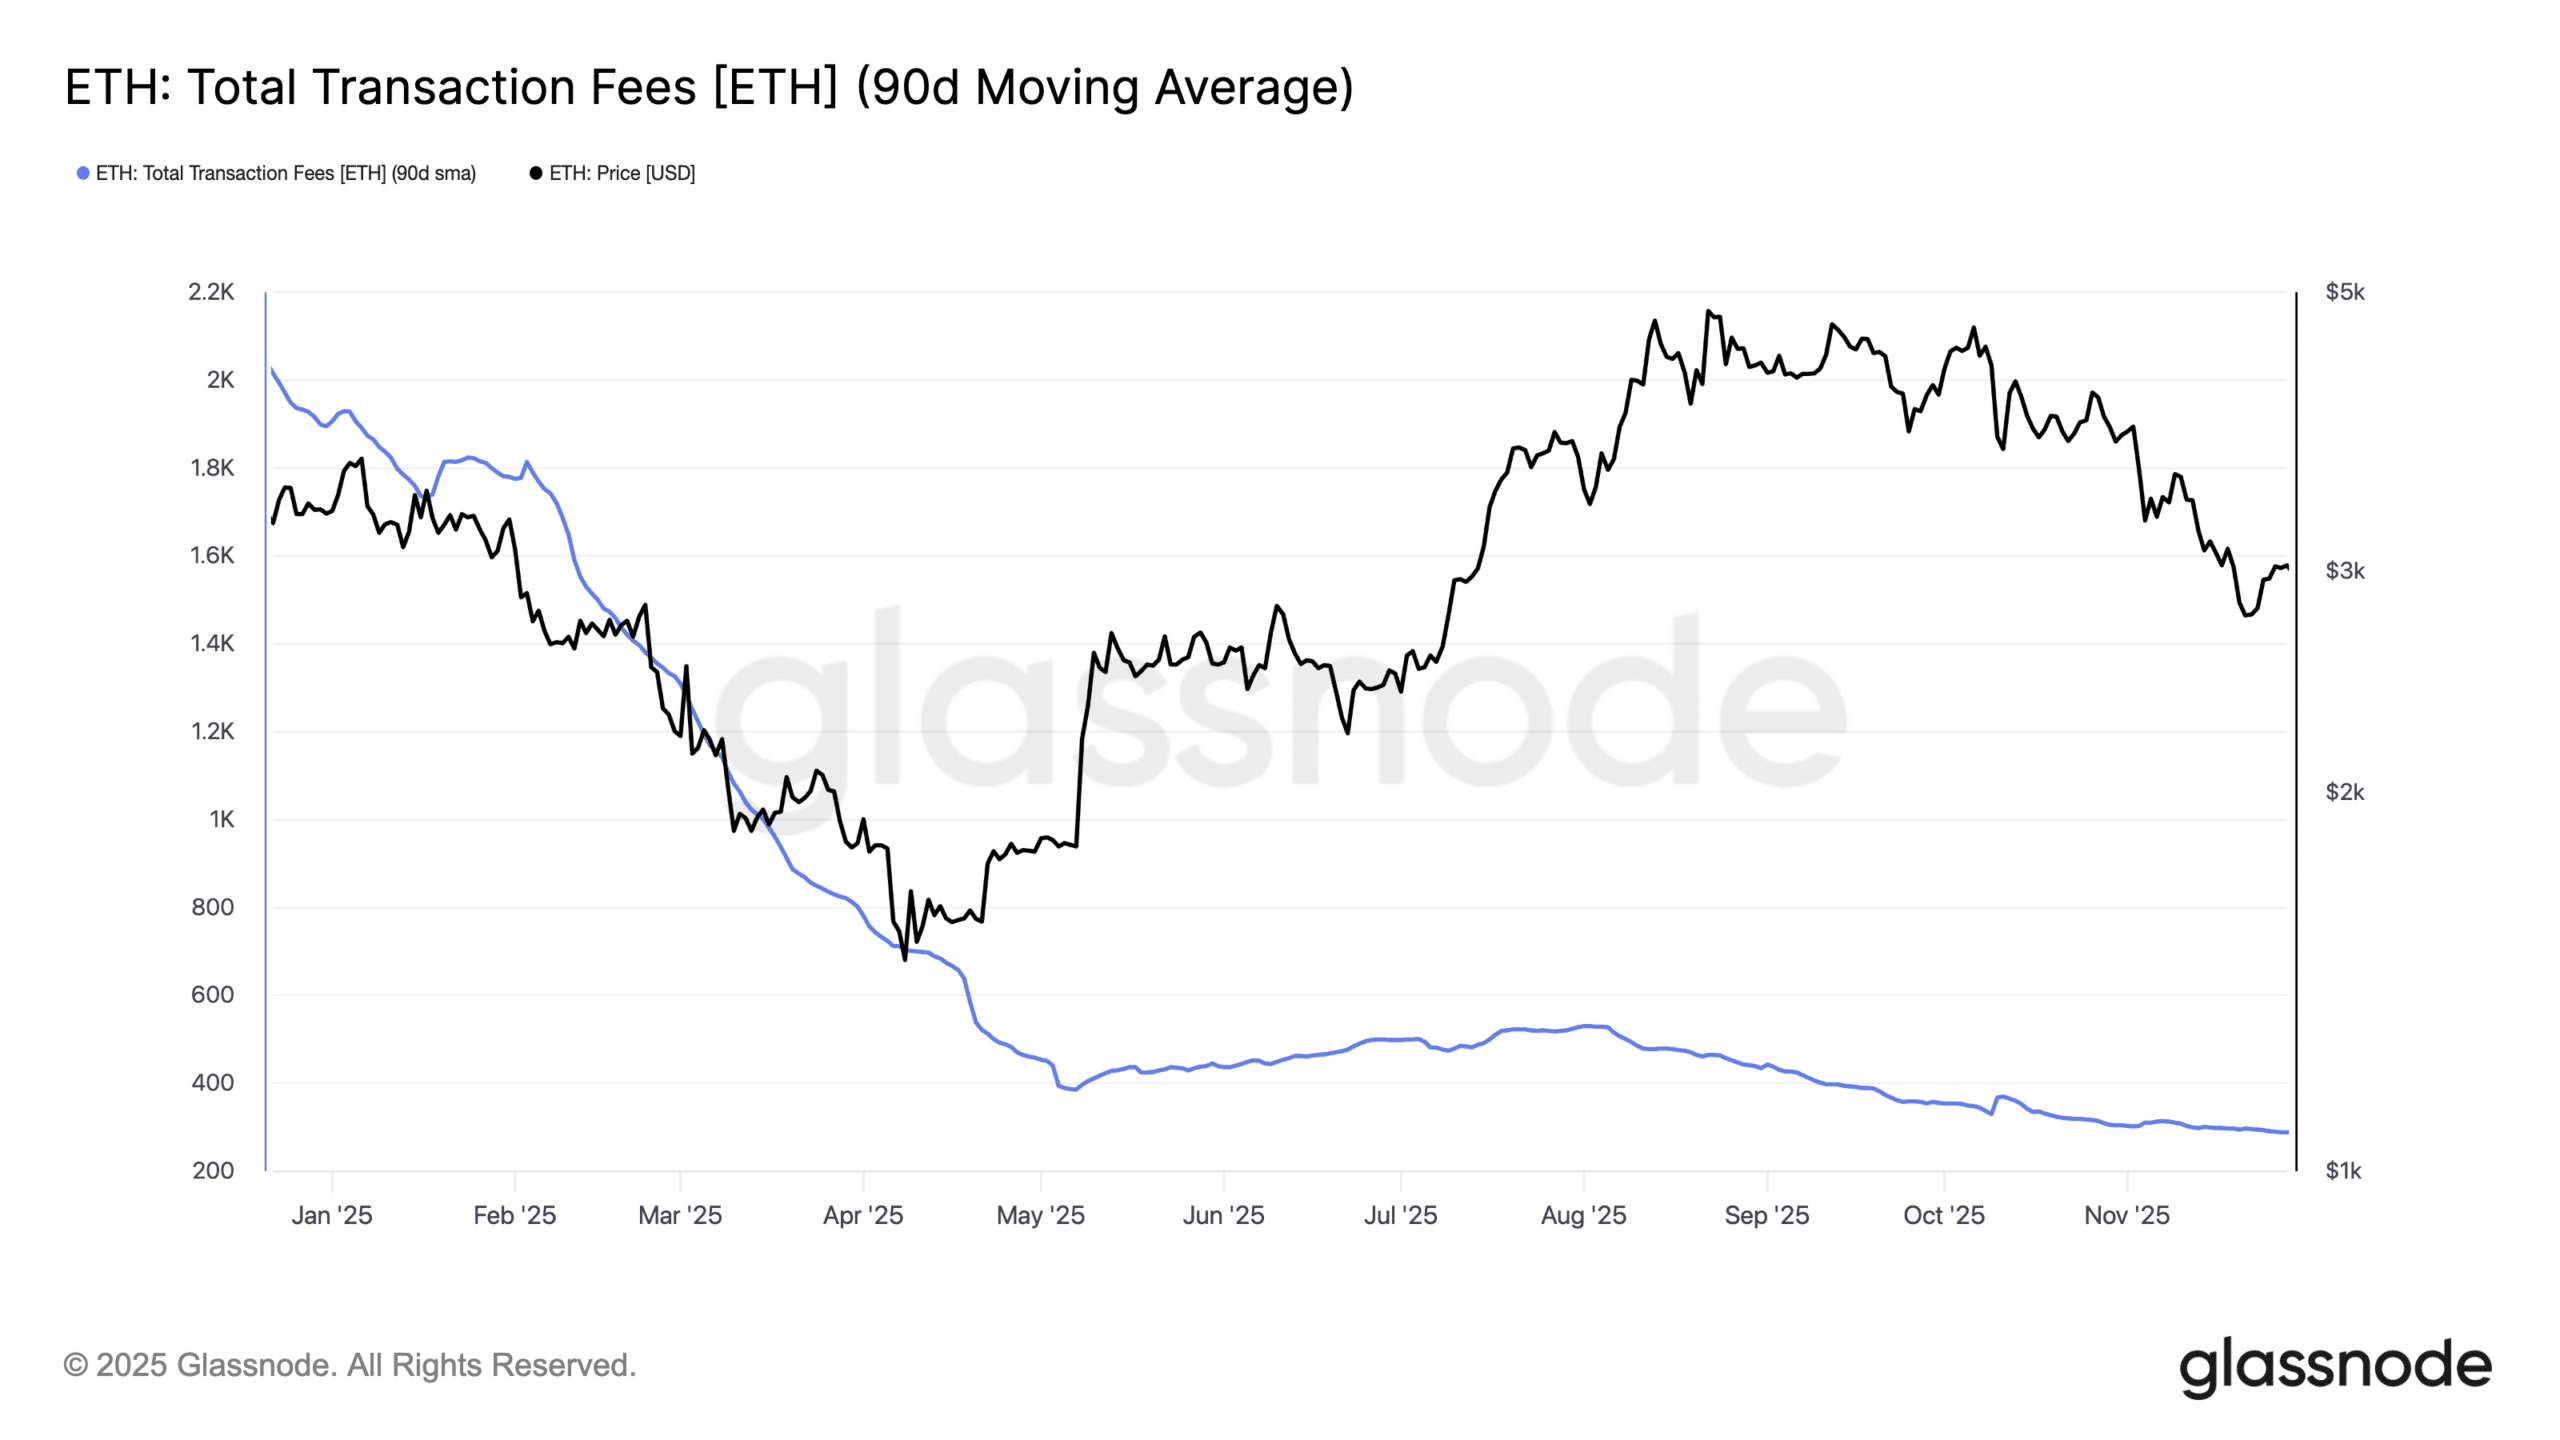2560x1440 pixels.
Task: Select the Jan '25 x-axis label
Action: pos(331,1215)
